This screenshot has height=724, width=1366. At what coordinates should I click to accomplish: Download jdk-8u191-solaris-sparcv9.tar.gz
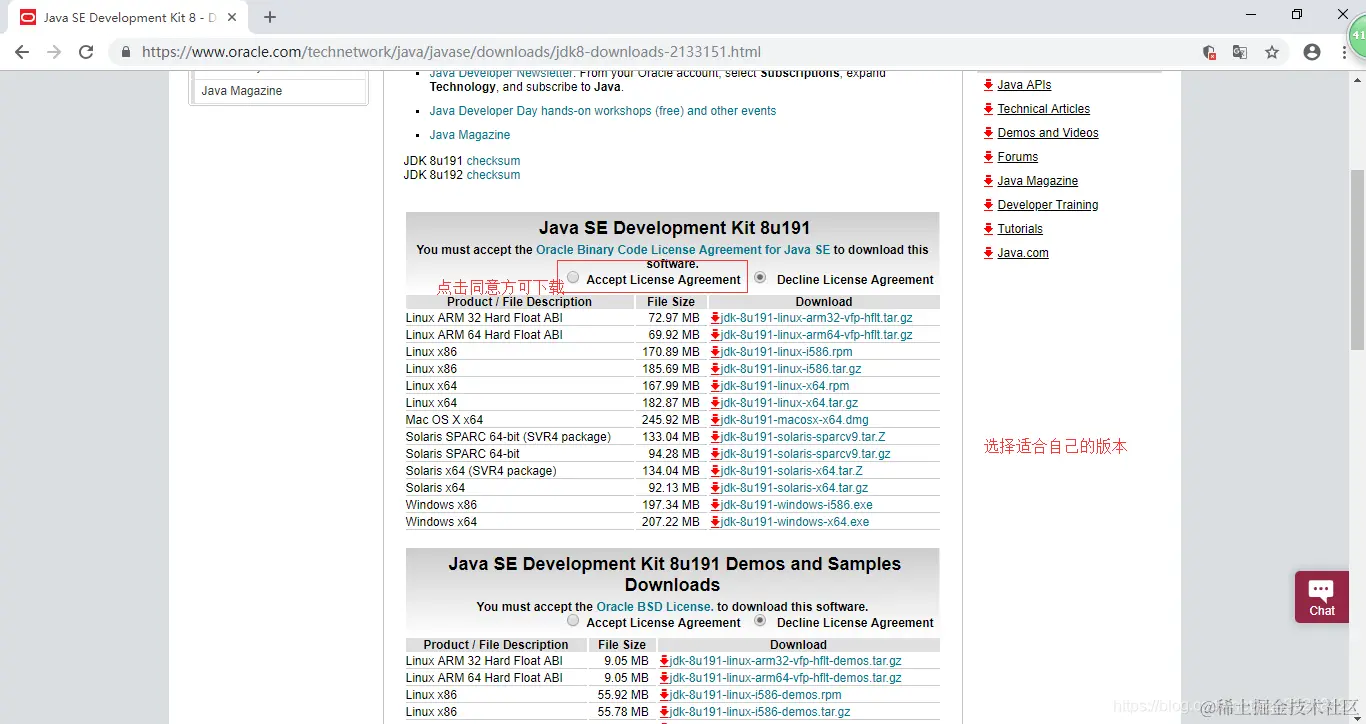tap(806, 454)
